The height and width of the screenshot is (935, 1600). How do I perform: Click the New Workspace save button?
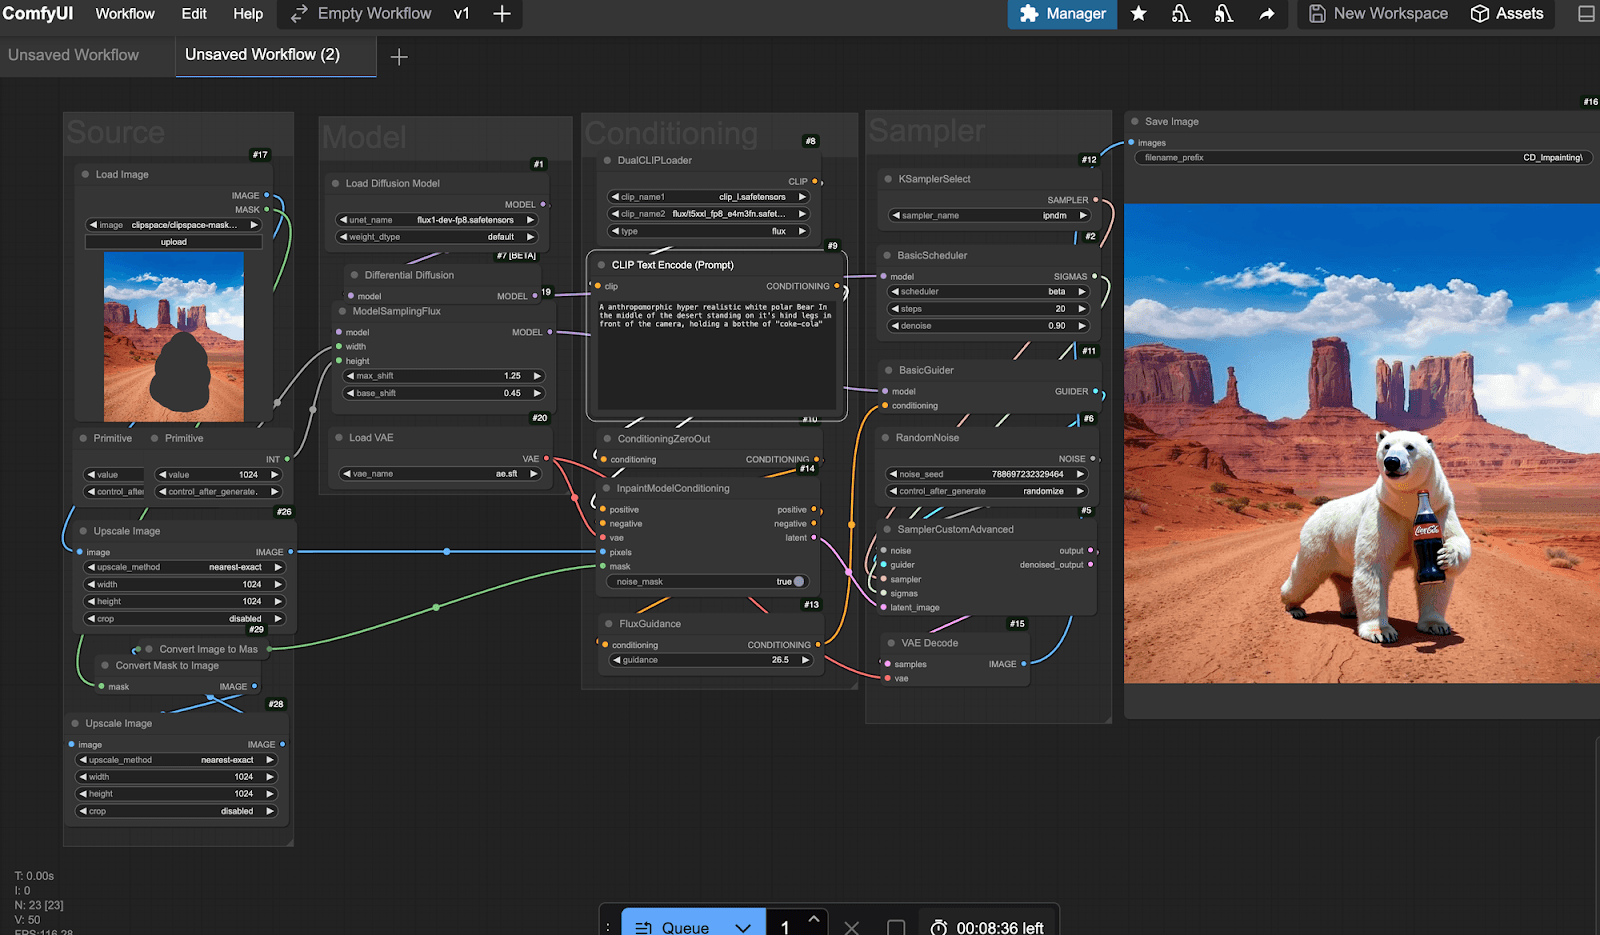[1378, 14]
